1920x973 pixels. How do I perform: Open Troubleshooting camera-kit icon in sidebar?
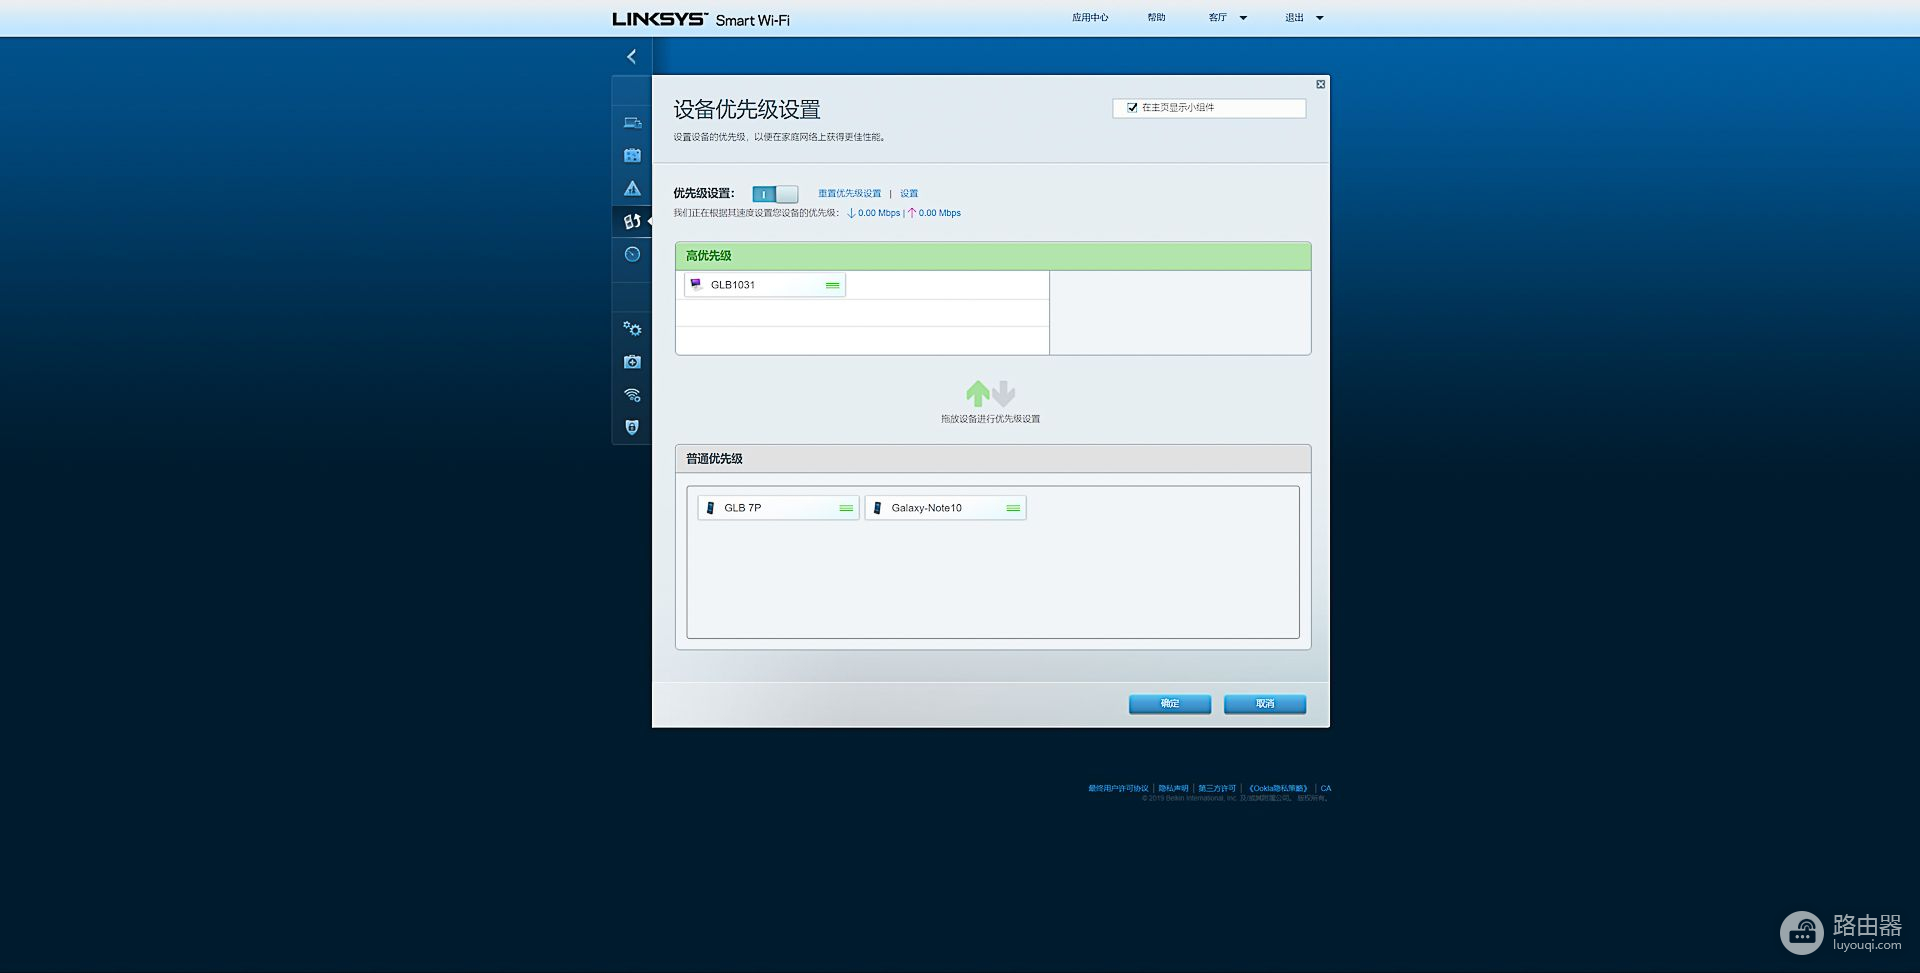[x=632, y=362]
